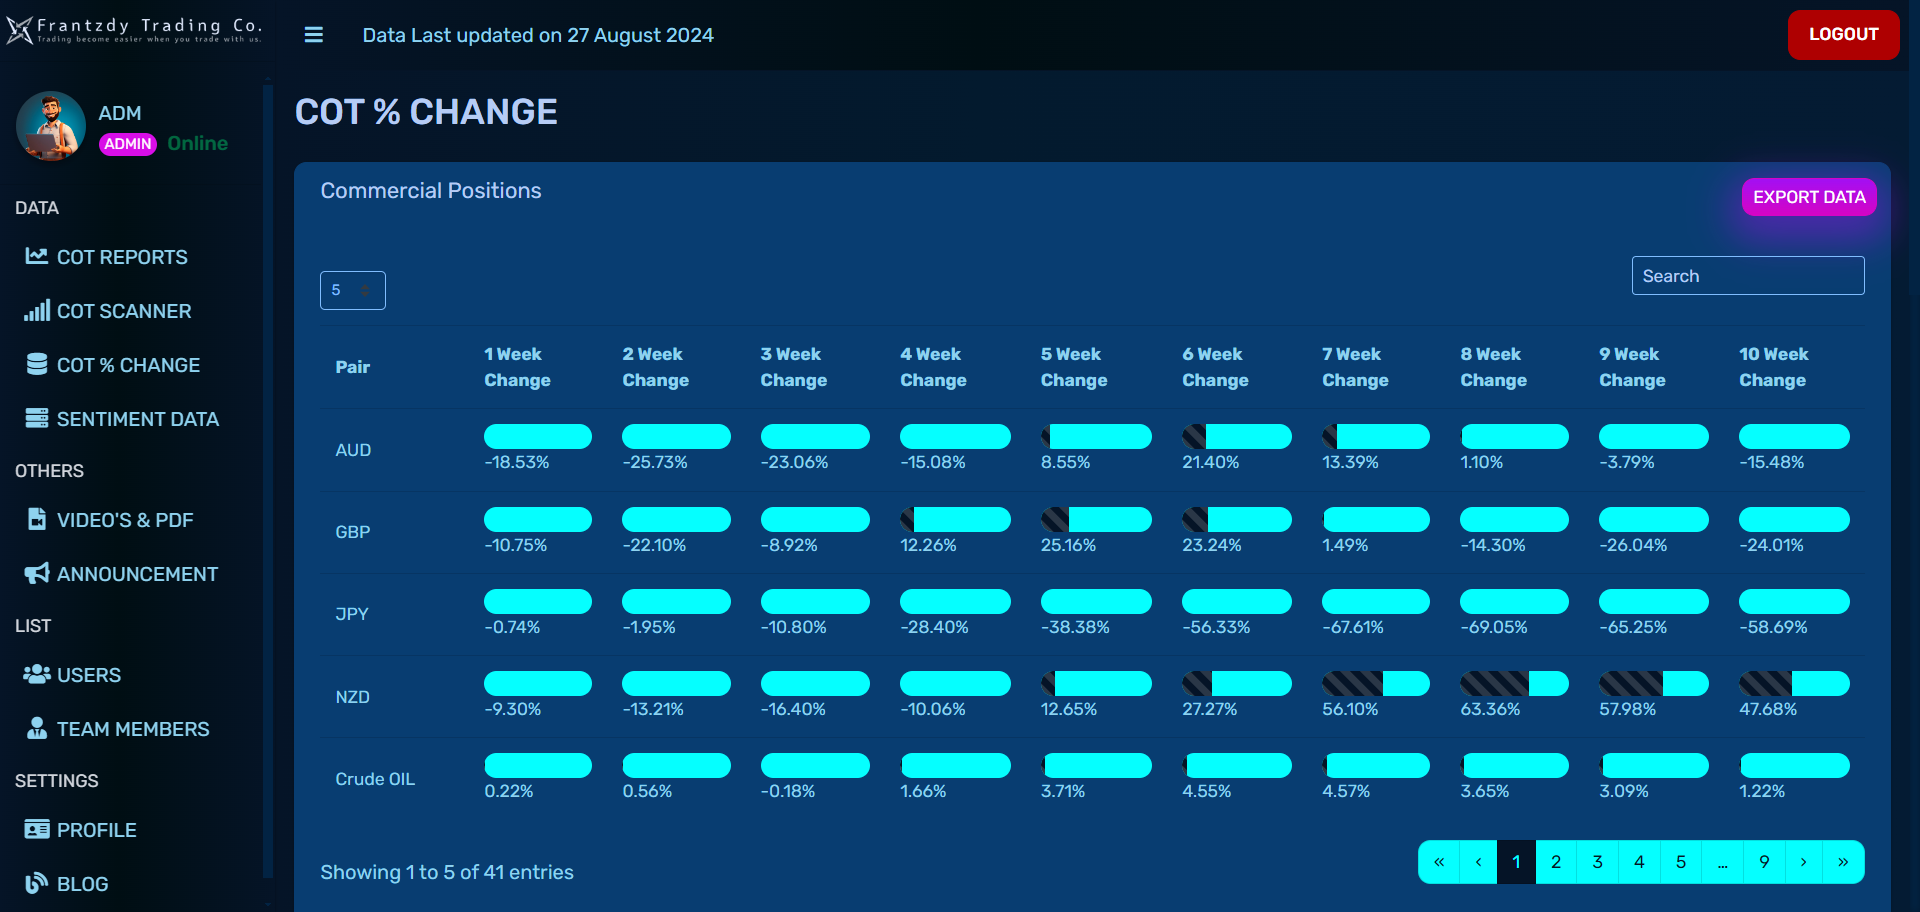
Task: Click the JPY pair row label
Action: click(x=352, y=614)
